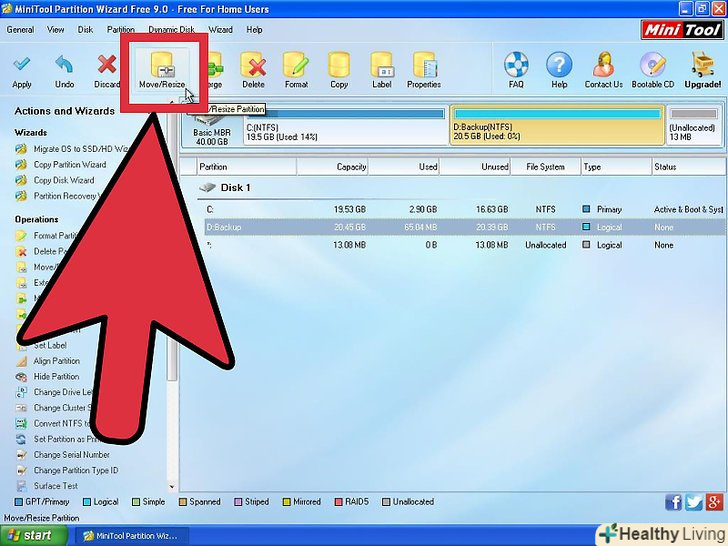This screenshot has width=728, height=546.
Task: Open the View menu
Action: click(55, 30)
